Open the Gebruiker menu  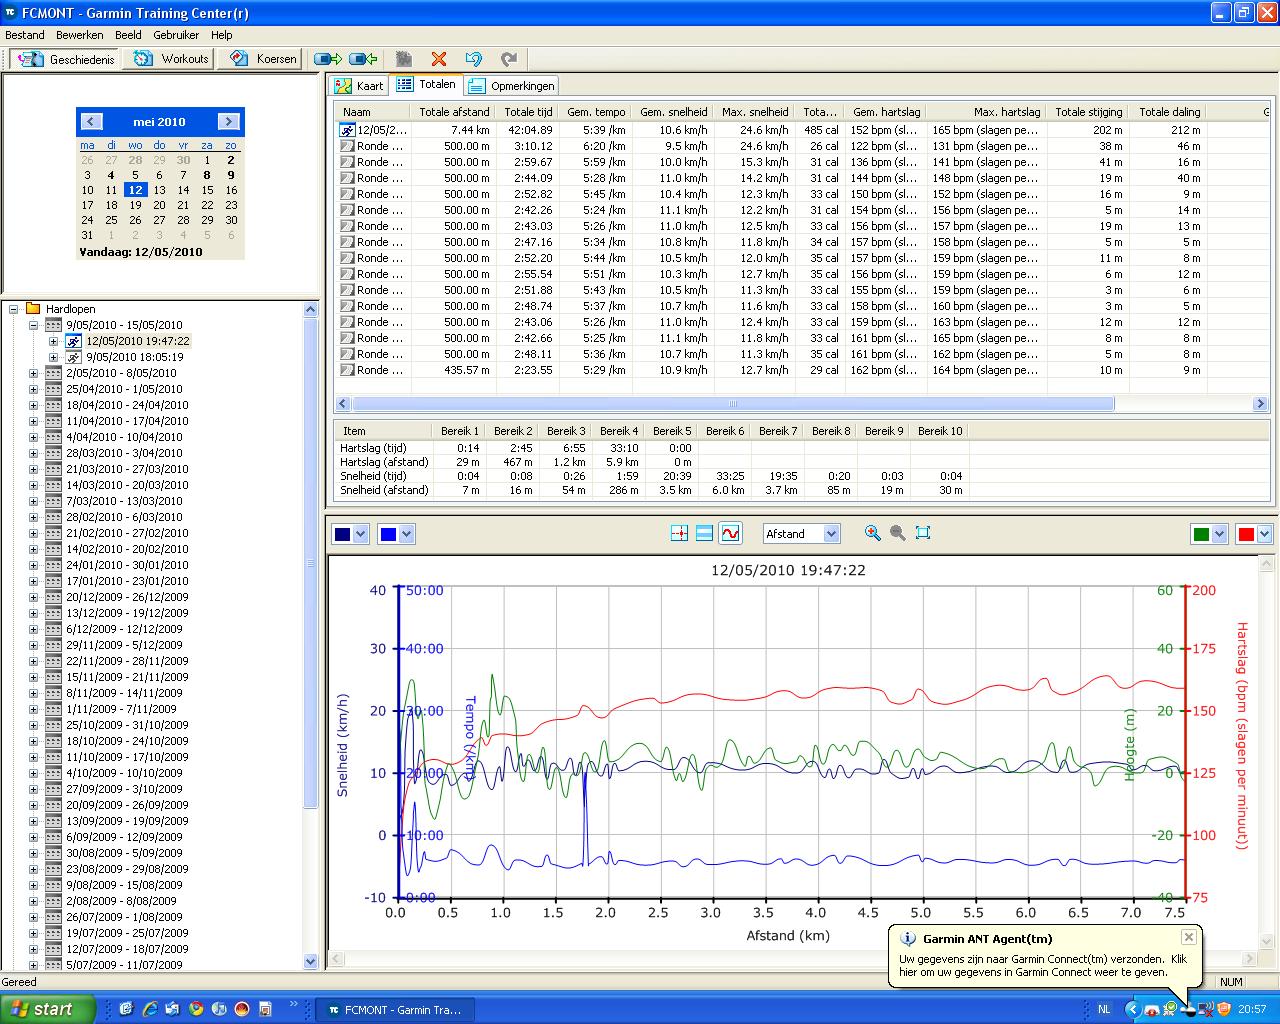tap(176, 35)
